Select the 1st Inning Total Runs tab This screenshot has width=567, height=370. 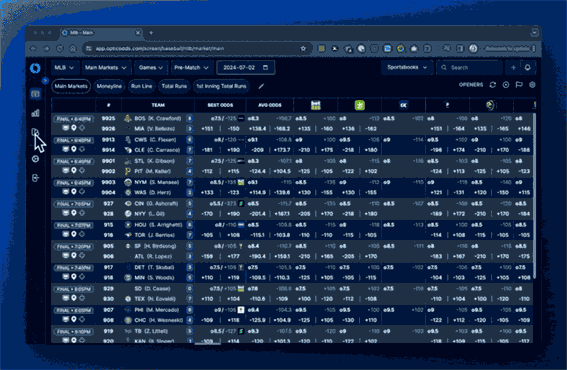tap(221, 86)
